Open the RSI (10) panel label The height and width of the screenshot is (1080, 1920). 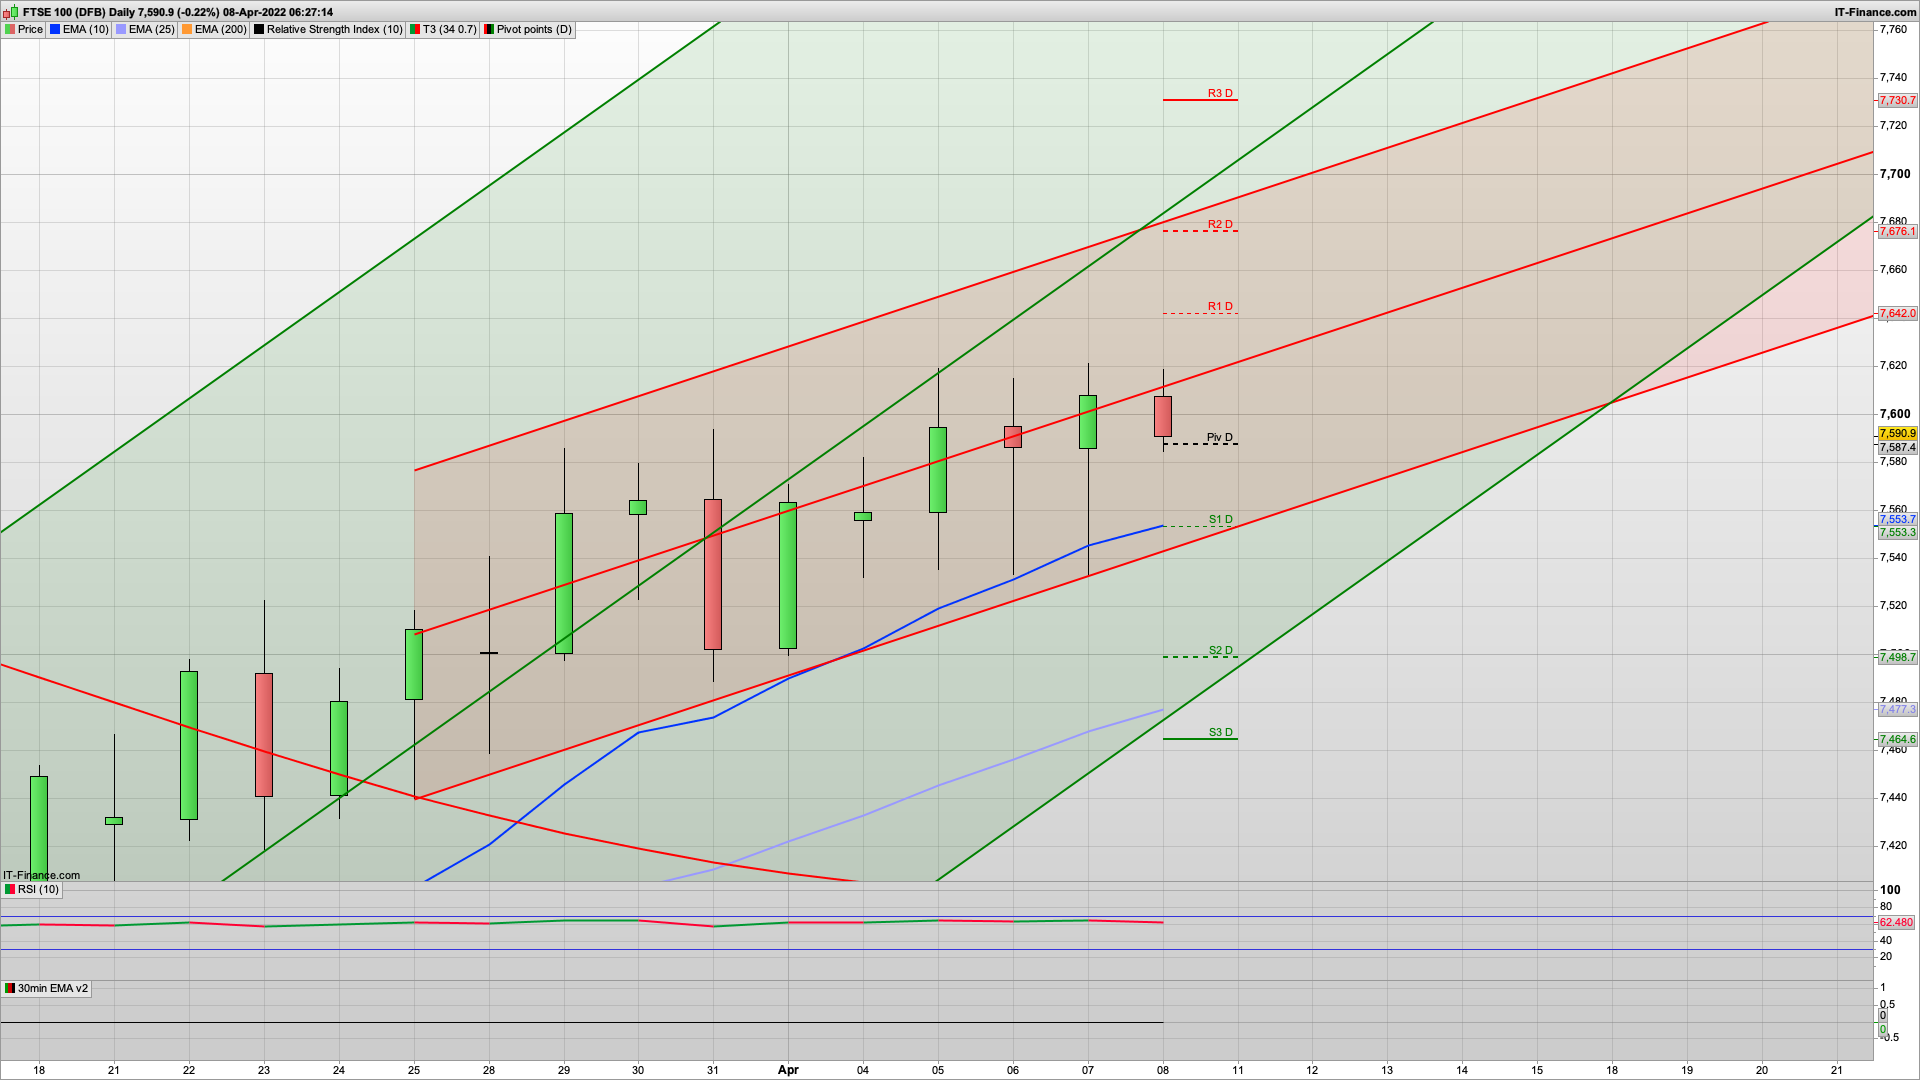pos(32,890)
